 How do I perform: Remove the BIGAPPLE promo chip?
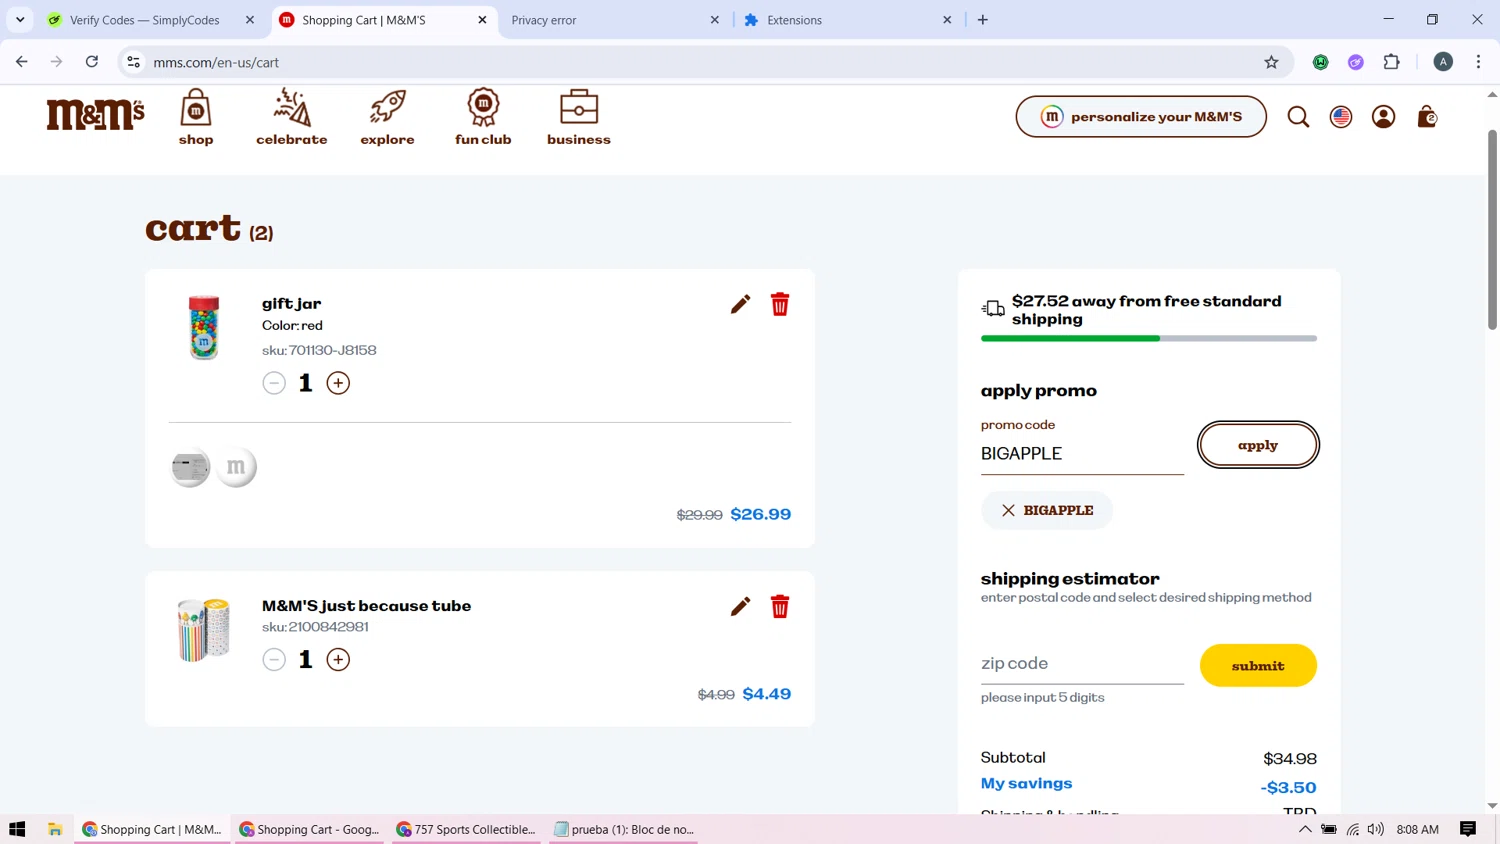coord(1008,510)
